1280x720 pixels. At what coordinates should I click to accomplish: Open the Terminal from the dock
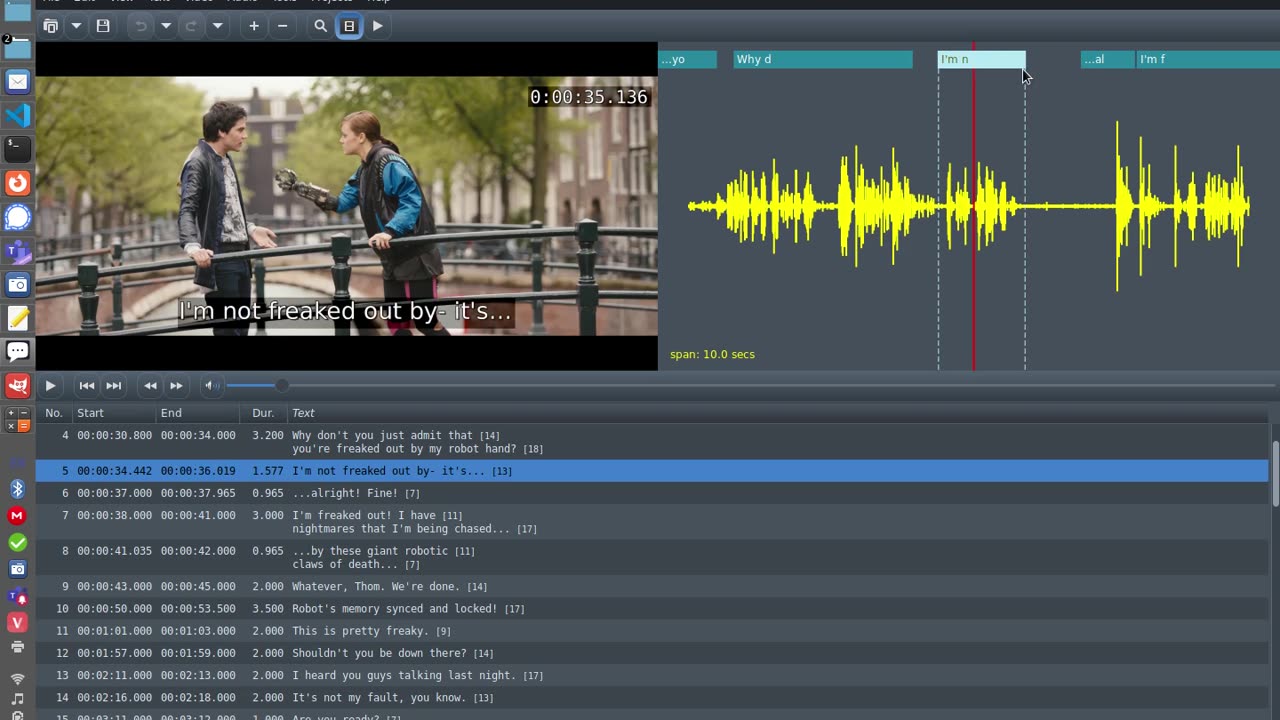pos(18,149)
